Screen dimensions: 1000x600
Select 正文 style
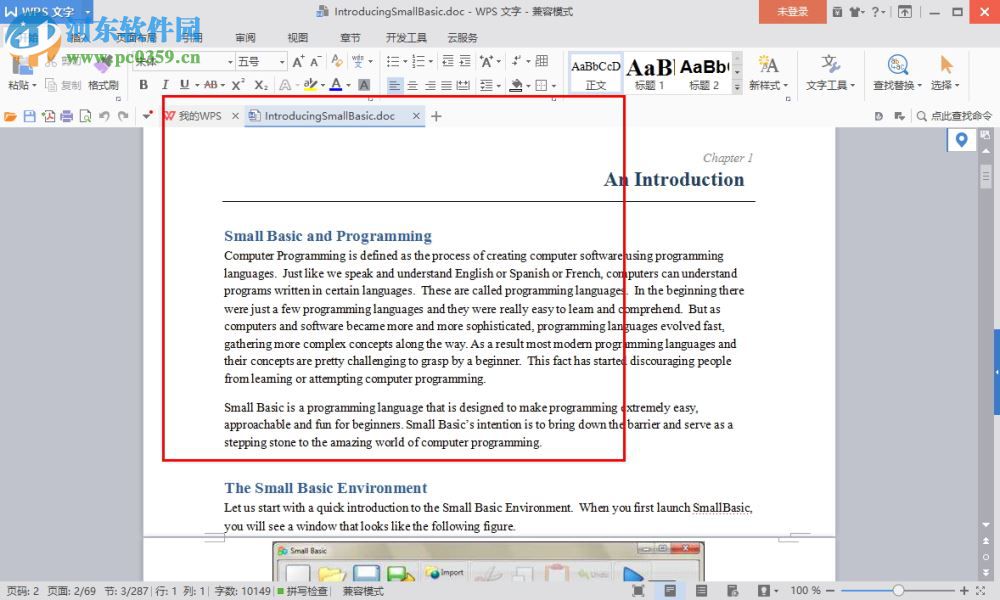596,73
